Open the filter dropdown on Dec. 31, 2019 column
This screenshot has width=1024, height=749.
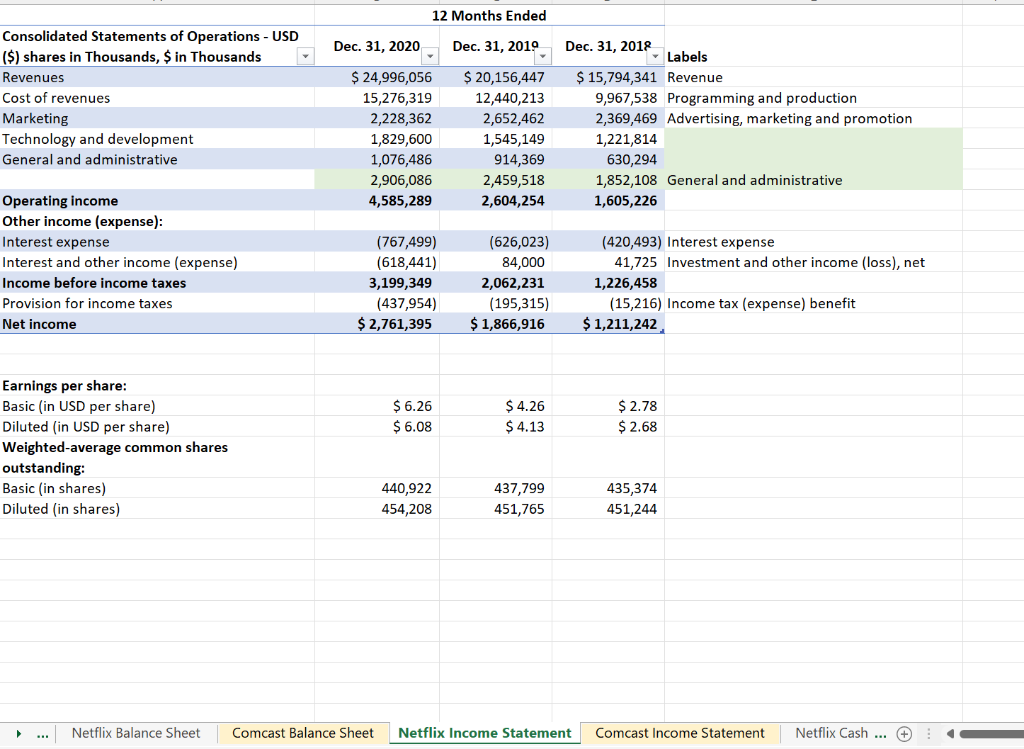543,56
